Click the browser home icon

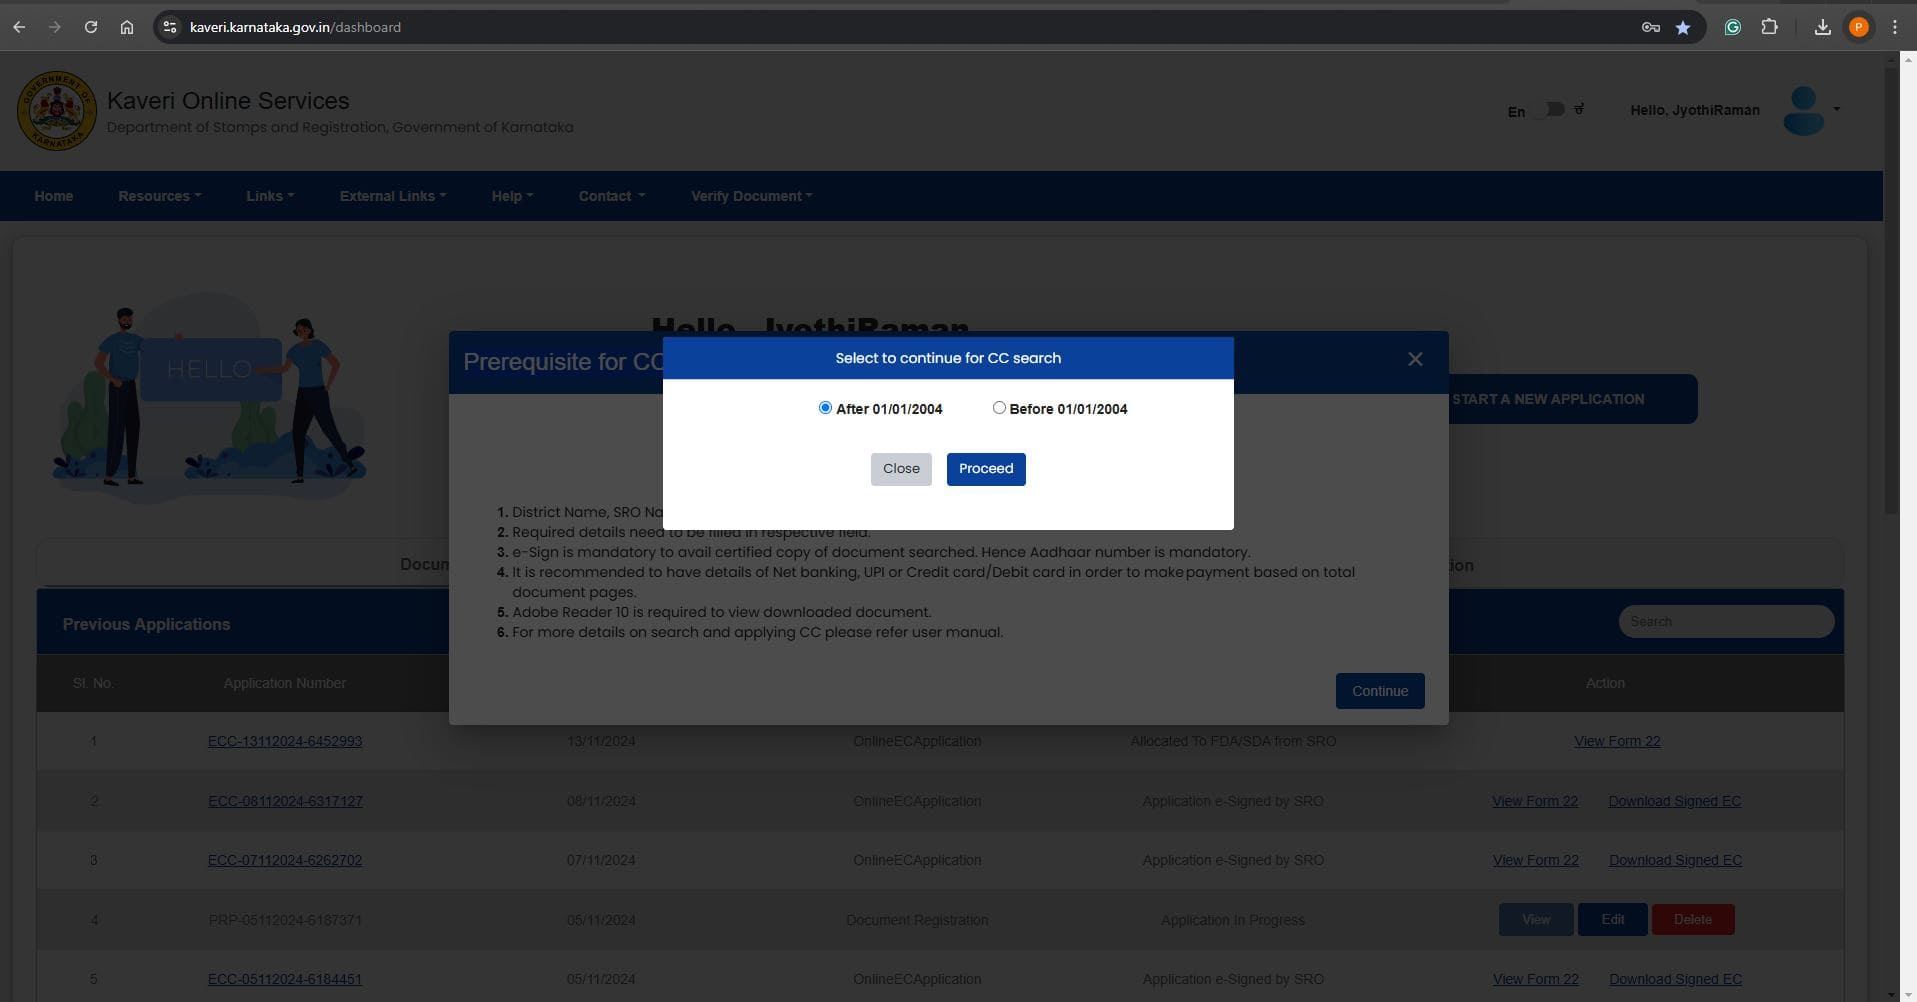[127, 27]
